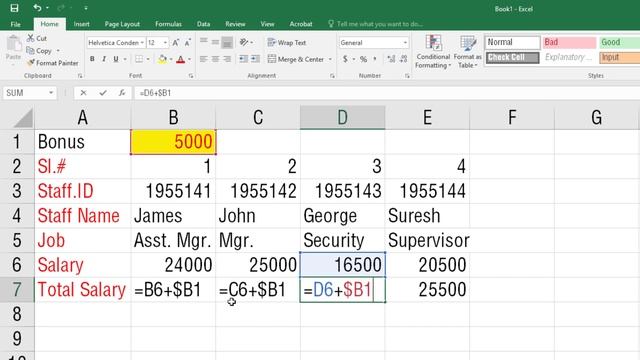Viewport: 640px width, 360px height.
Task: Click the Borders icon
Action: click(139, 59)
